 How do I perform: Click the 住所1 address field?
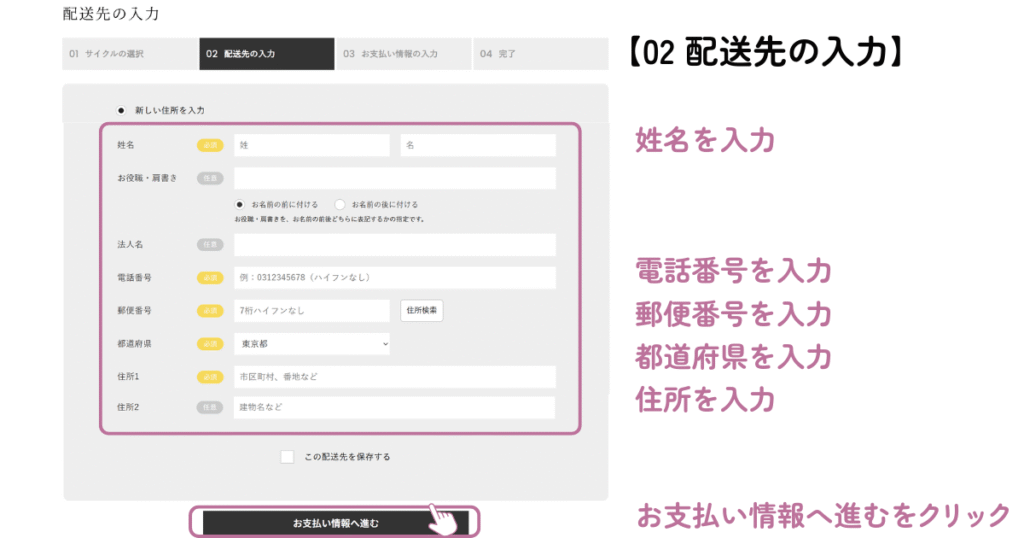tap(394, 377)
